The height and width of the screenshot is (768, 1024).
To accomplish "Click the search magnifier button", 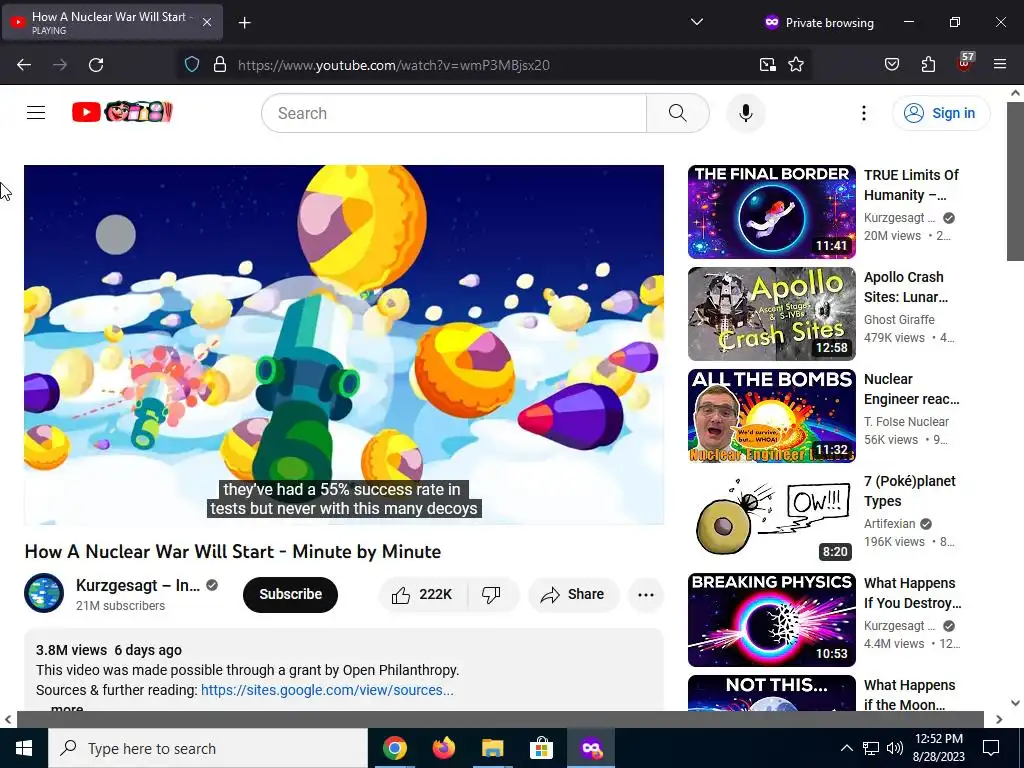I will (x=678, y=113).
